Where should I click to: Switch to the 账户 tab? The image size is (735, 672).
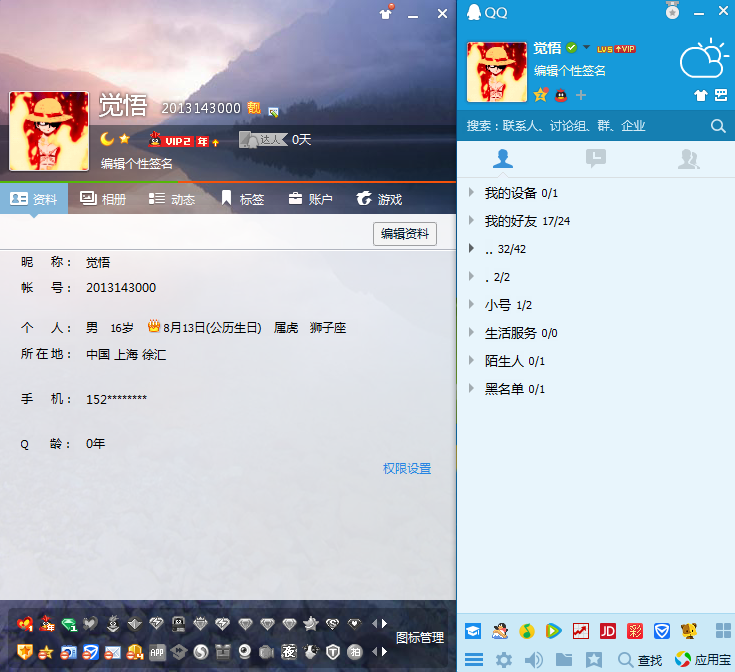pyautogui.click(x=311, y=199)
